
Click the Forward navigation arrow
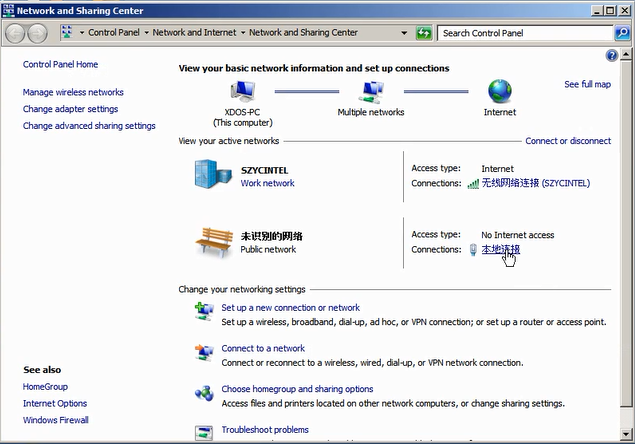pyautogui.click(x=37, y=33)
